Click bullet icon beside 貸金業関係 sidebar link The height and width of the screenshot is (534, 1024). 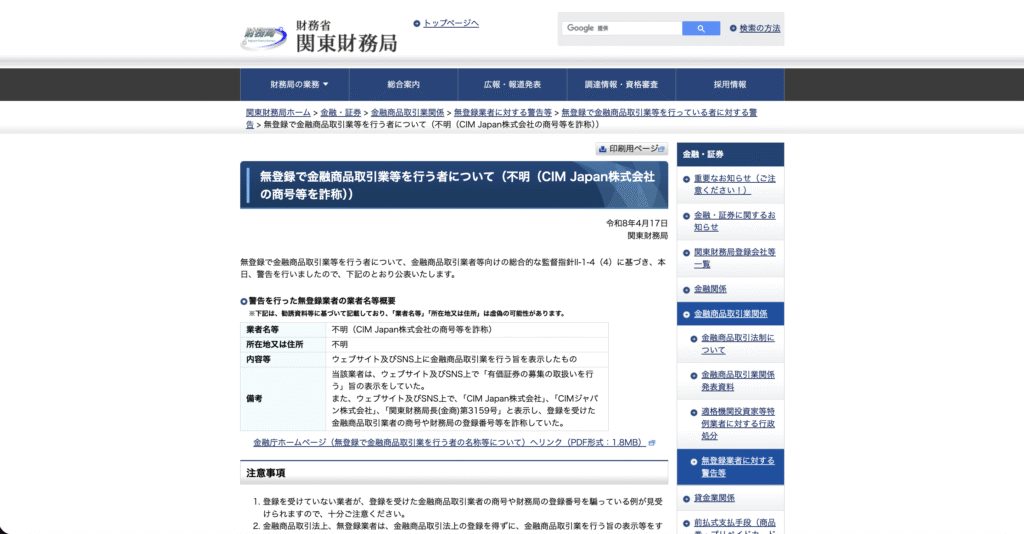pos(686,499)
